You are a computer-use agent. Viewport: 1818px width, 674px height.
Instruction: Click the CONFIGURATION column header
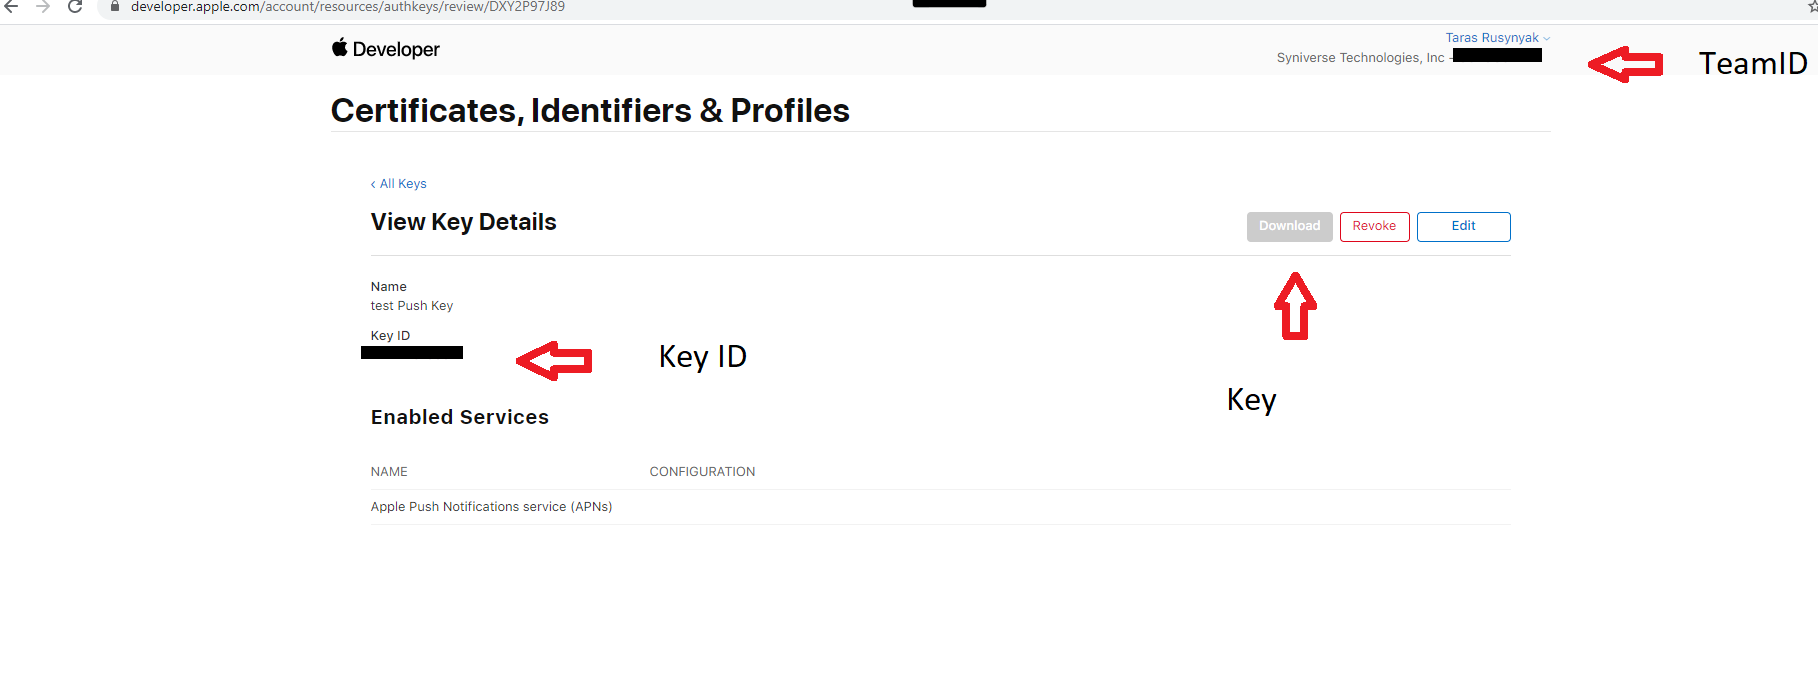[702, 472]
